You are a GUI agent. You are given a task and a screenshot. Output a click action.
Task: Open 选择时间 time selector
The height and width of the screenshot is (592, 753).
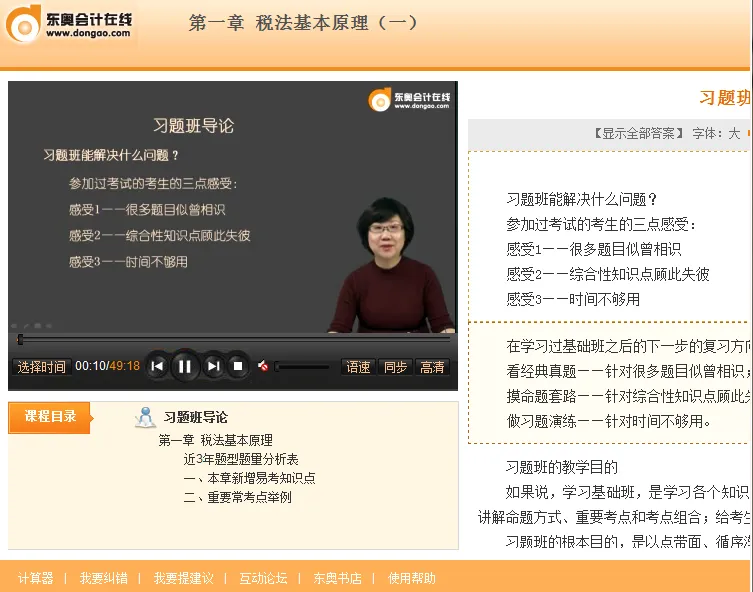pos(41,367)
